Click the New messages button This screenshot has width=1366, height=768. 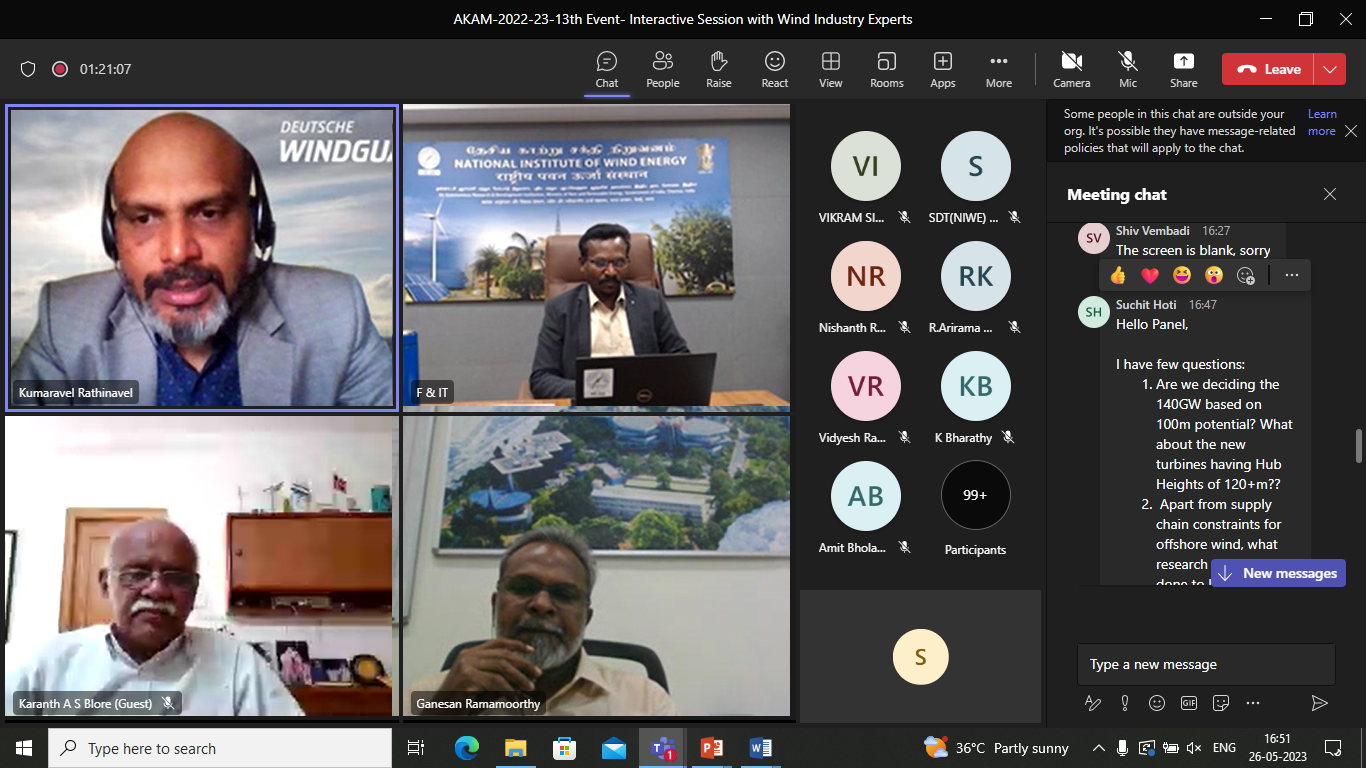click(x=1278, y=573)
